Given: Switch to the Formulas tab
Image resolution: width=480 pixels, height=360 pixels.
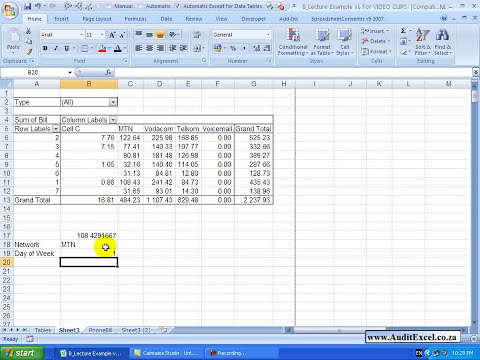Looking at the screenshot, I should click(135, 19).
